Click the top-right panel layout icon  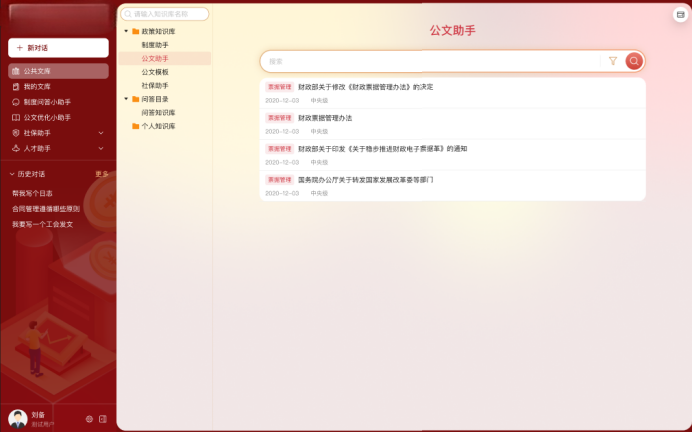tap(680, 14)
